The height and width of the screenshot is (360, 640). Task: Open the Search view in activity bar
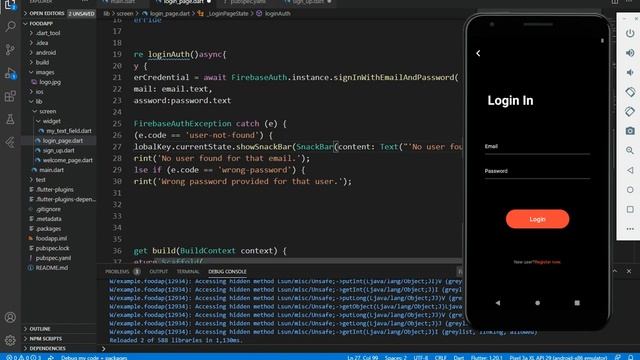[x=10, y=27]
